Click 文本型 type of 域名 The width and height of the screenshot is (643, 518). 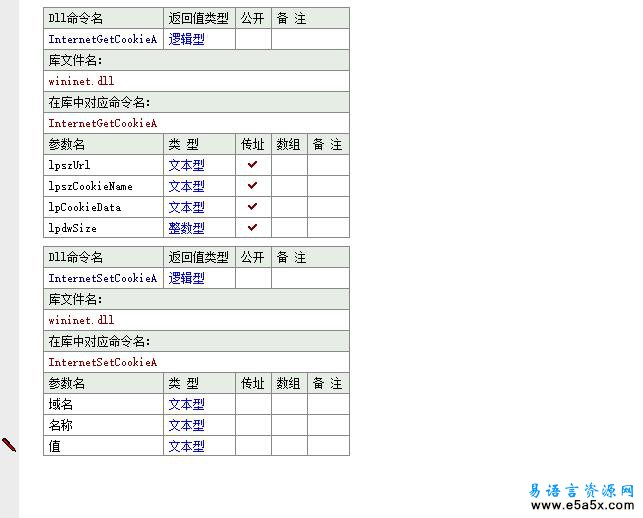click(187, 404)
